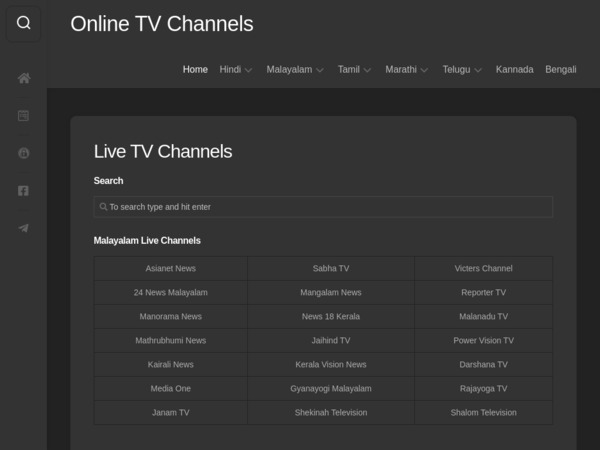Open the Sabha TV channel
This screenshot has height=450, width=600.
coord(331,268)
